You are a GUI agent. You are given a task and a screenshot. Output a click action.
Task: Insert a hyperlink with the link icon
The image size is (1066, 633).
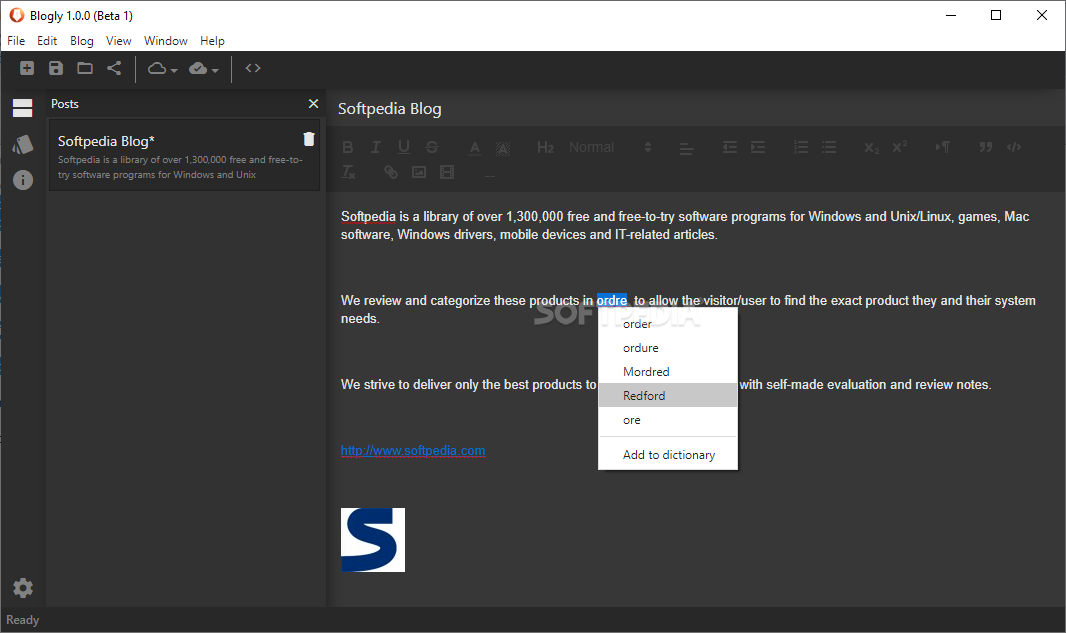pyautogui.click(x=390, y=172)
